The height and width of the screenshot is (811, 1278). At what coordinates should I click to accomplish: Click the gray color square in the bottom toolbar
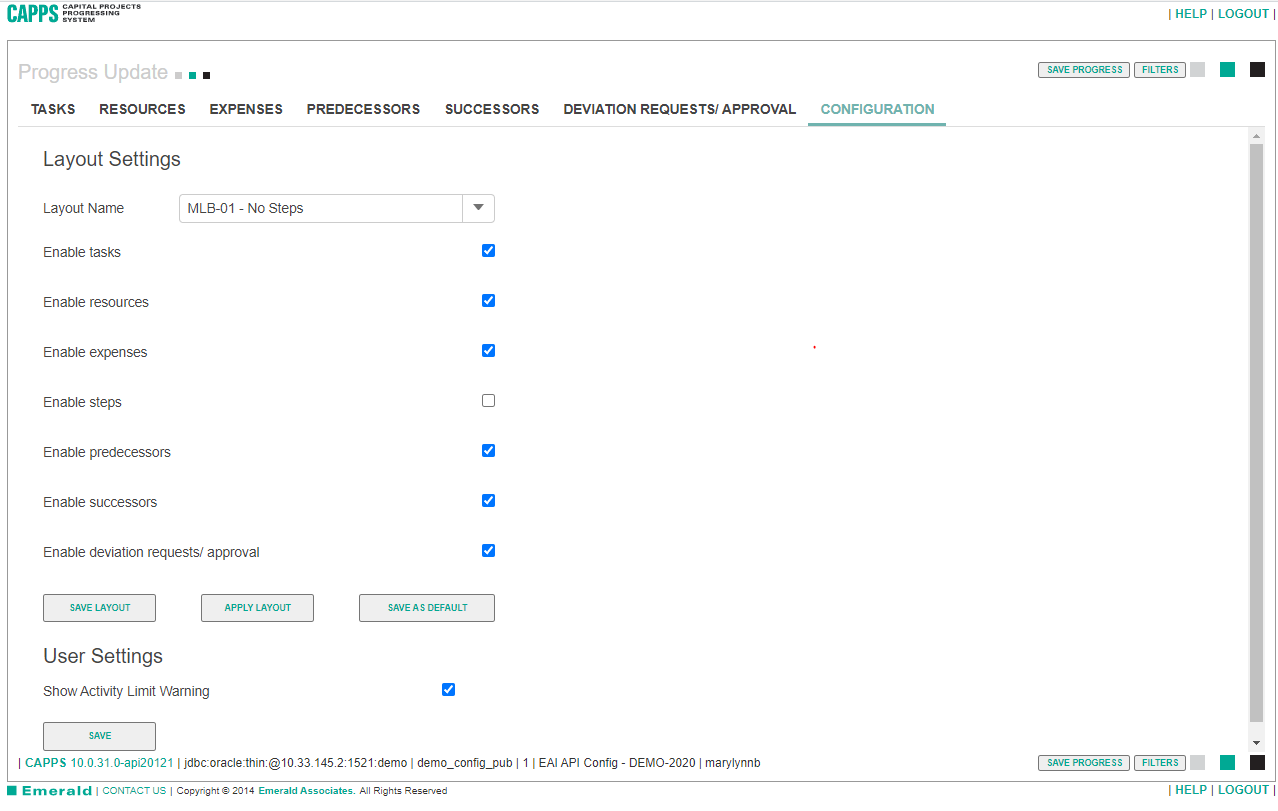1197,762
